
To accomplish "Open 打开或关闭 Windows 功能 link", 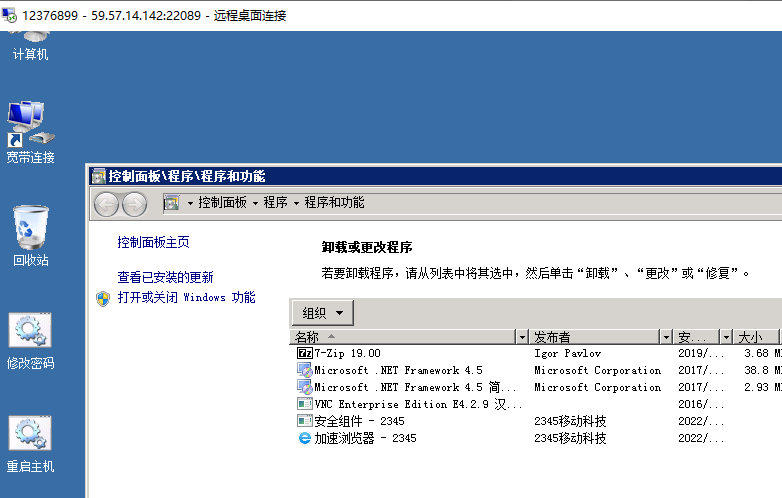I will (187, 298).
